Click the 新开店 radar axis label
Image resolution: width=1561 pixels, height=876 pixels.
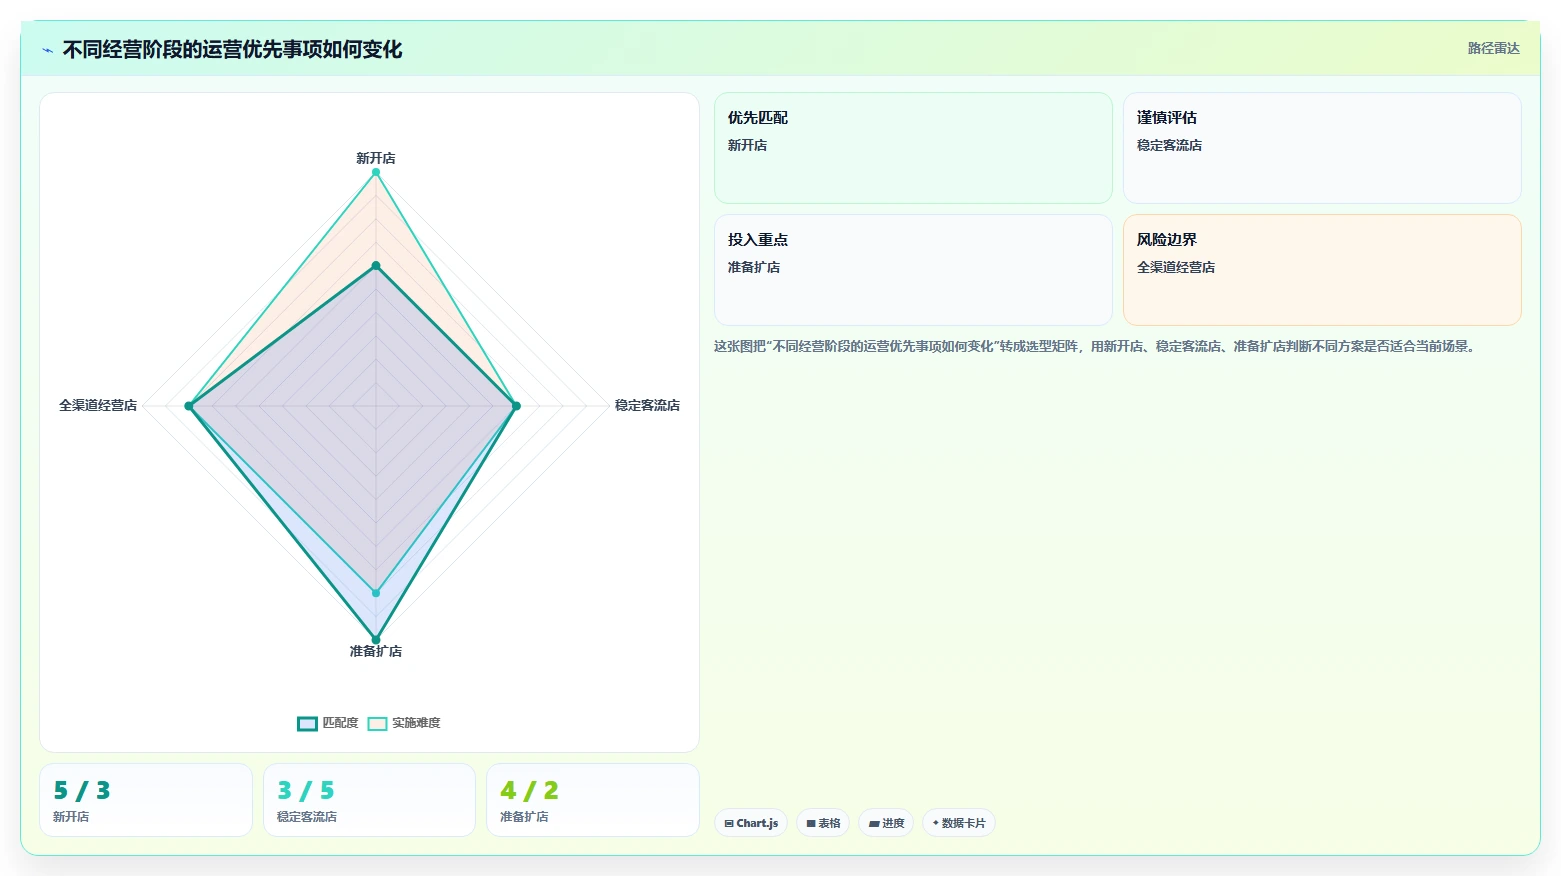[376, 158]
